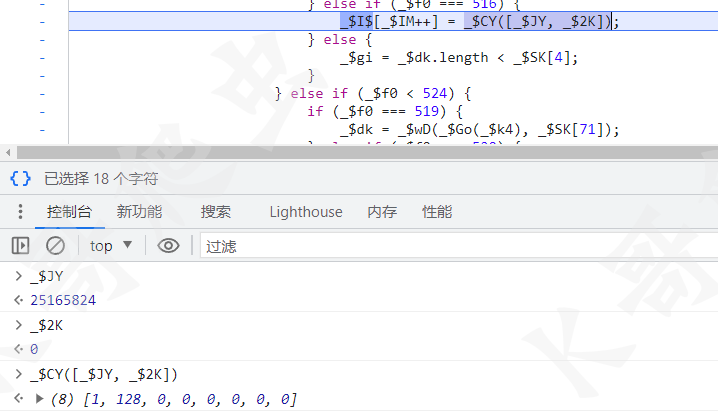Switch to the 搜索 tab

point(216,212)
